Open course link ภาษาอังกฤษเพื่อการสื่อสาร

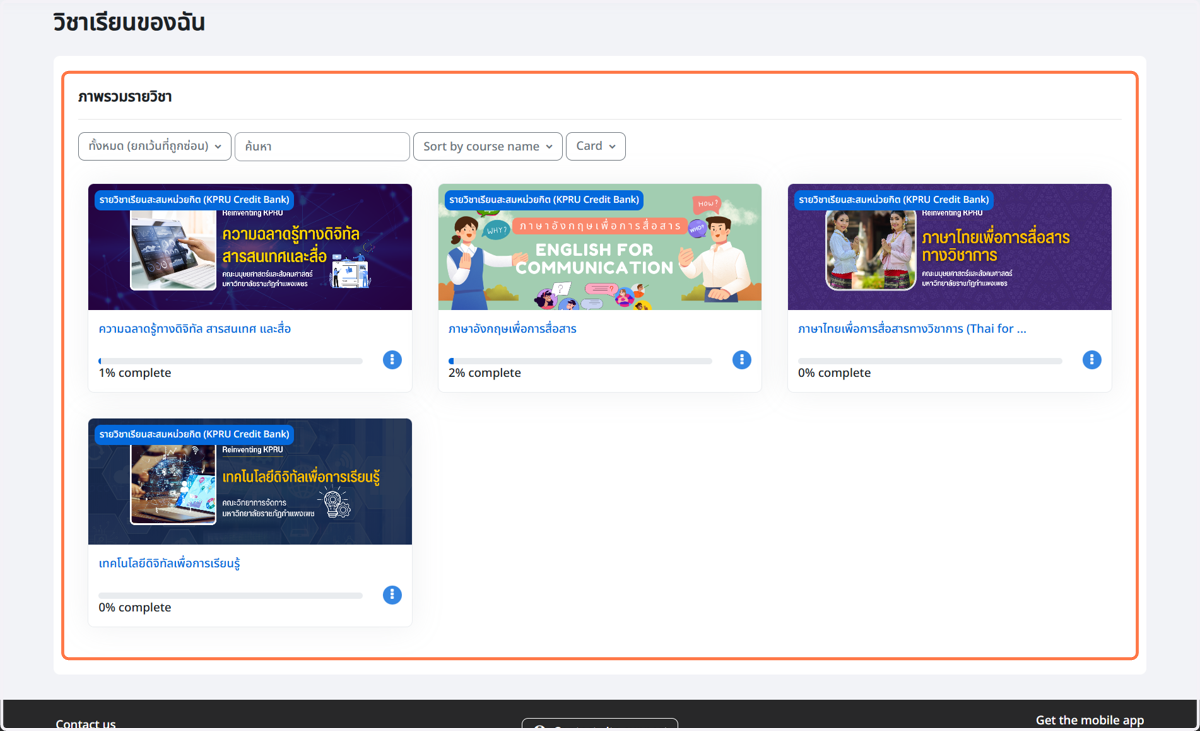(x=513, y=328)
